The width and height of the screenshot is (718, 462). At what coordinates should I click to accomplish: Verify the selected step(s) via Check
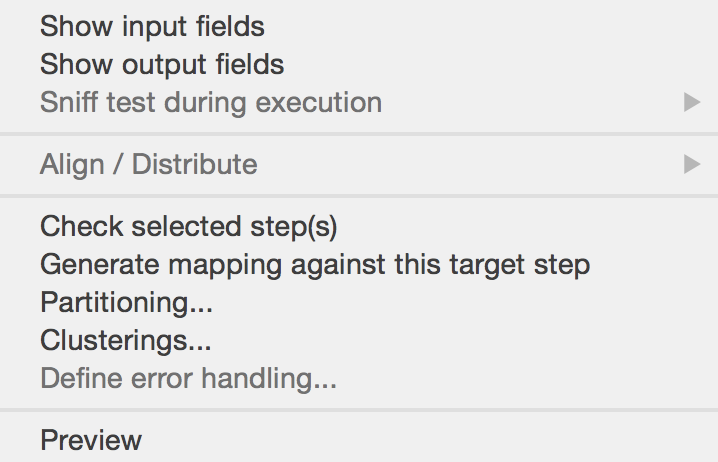188,227
